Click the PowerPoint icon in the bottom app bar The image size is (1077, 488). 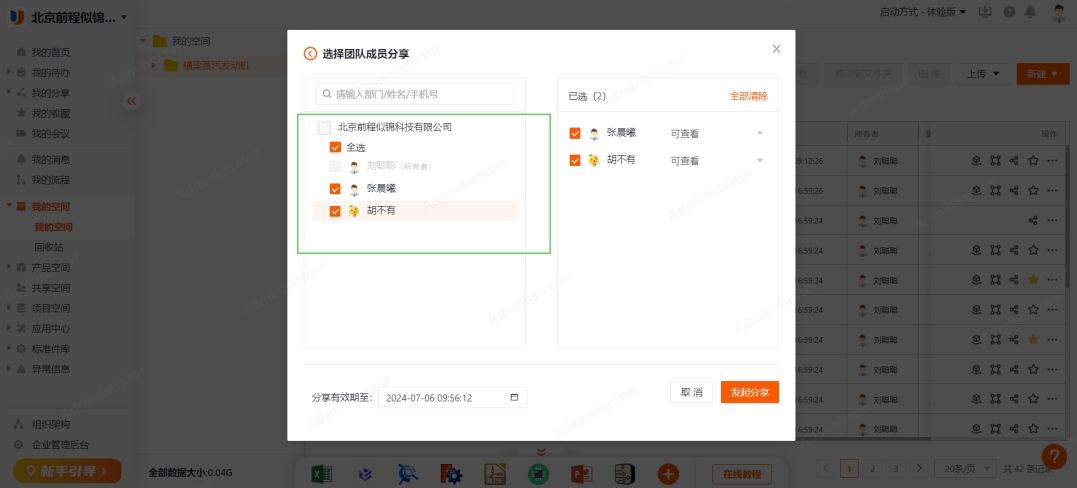(x=582, y=474)
